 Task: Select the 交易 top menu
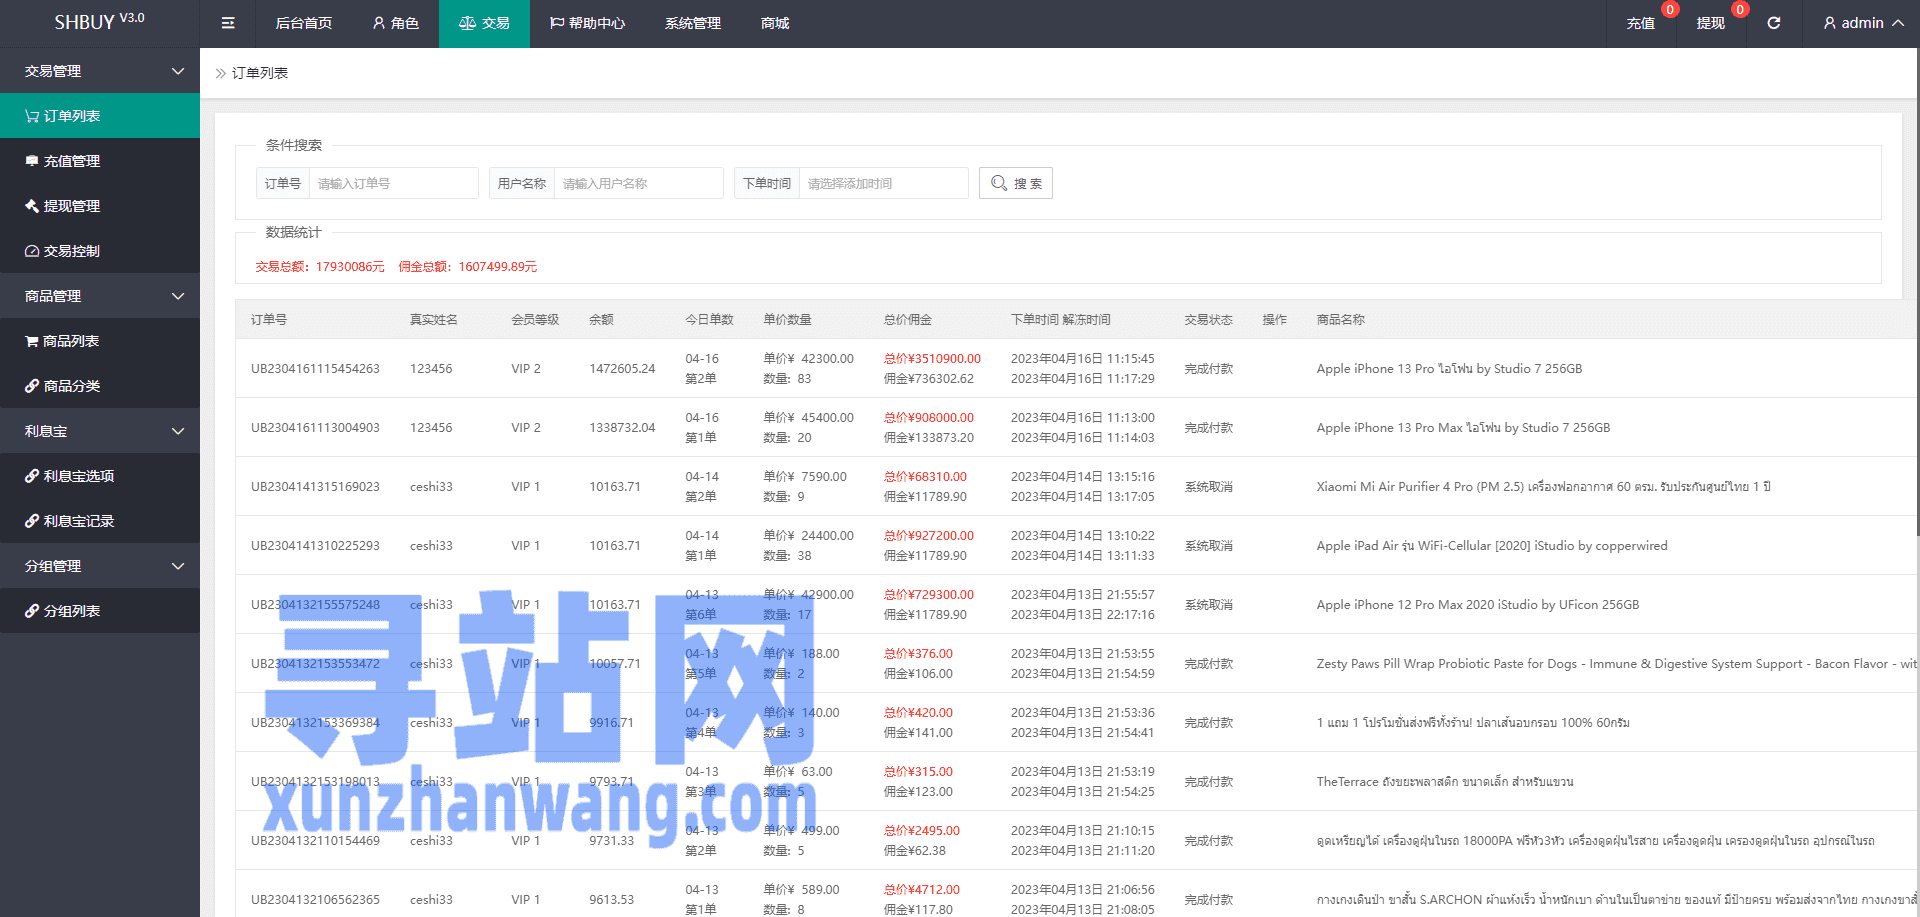coord(484,23)
